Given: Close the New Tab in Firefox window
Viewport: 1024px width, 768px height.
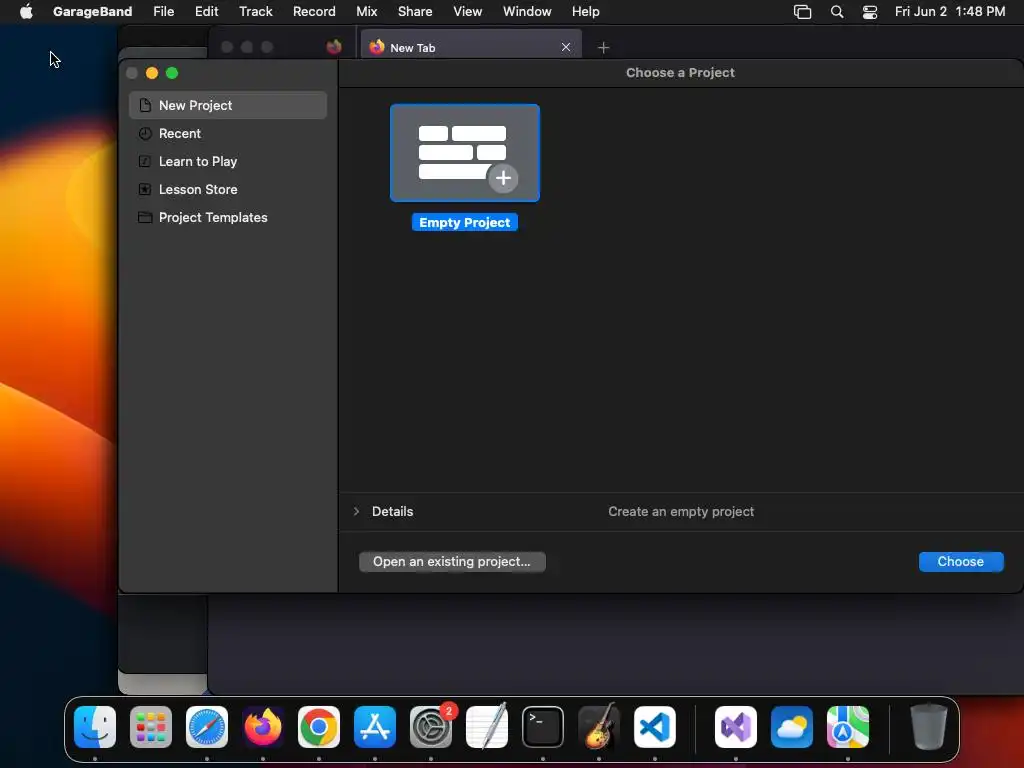Looking at the screenshot, I should 566,47.
